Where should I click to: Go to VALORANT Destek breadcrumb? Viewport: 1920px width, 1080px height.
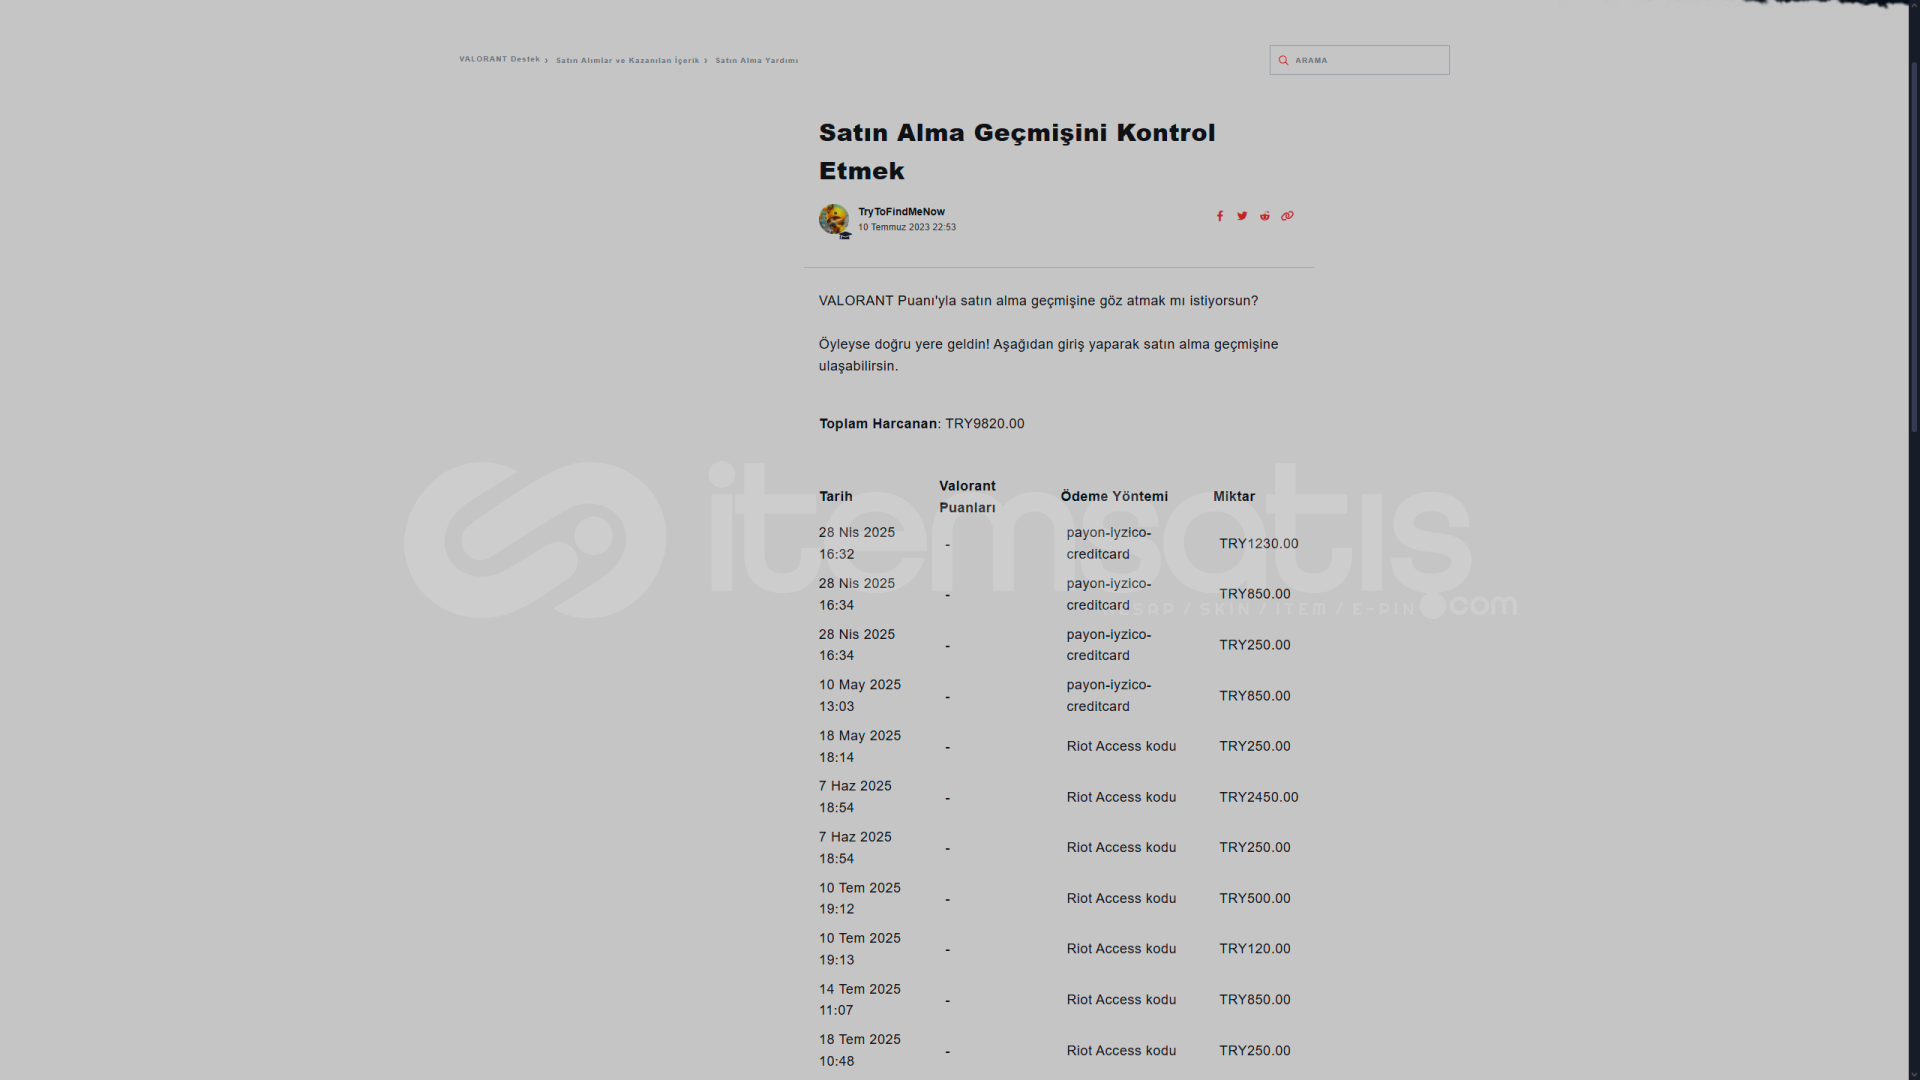coord(499,59)
